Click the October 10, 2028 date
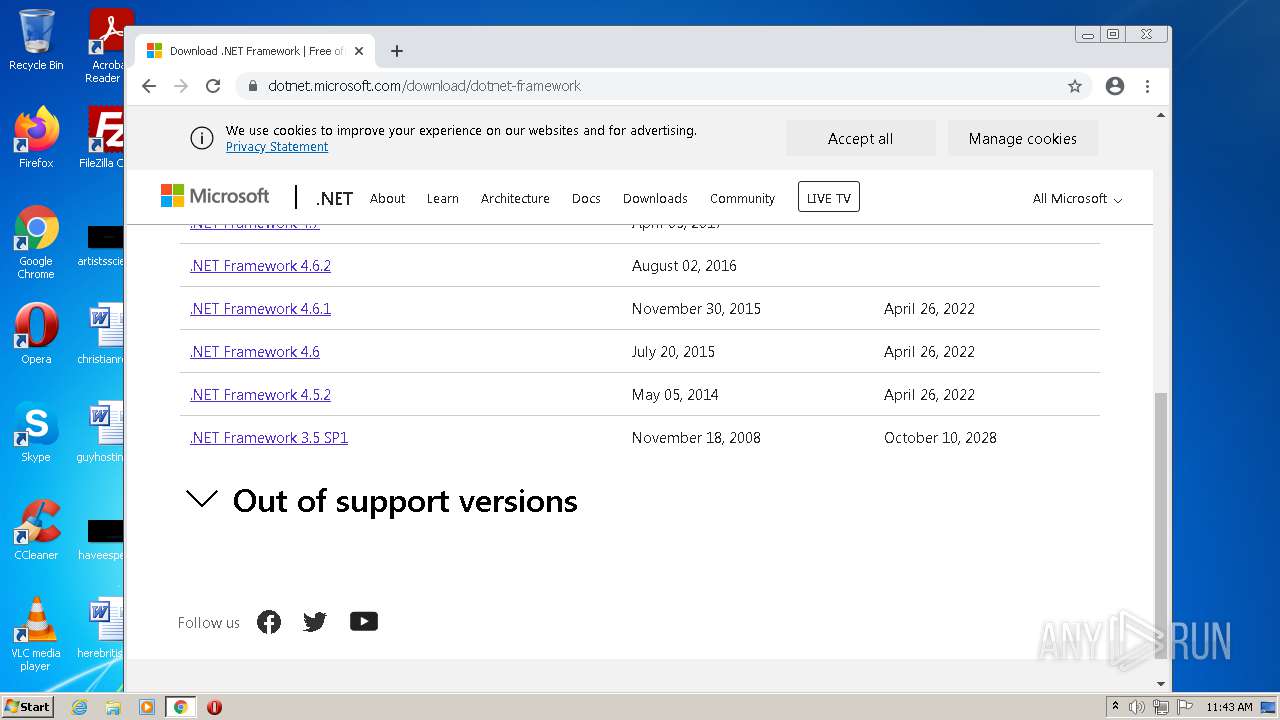 coord(940,438)
